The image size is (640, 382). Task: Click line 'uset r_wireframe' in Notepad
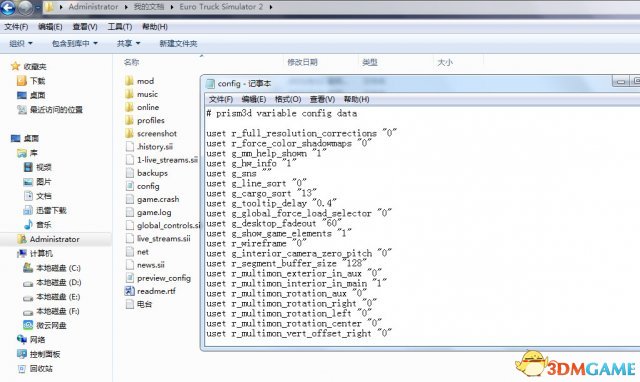coord(257,243)
